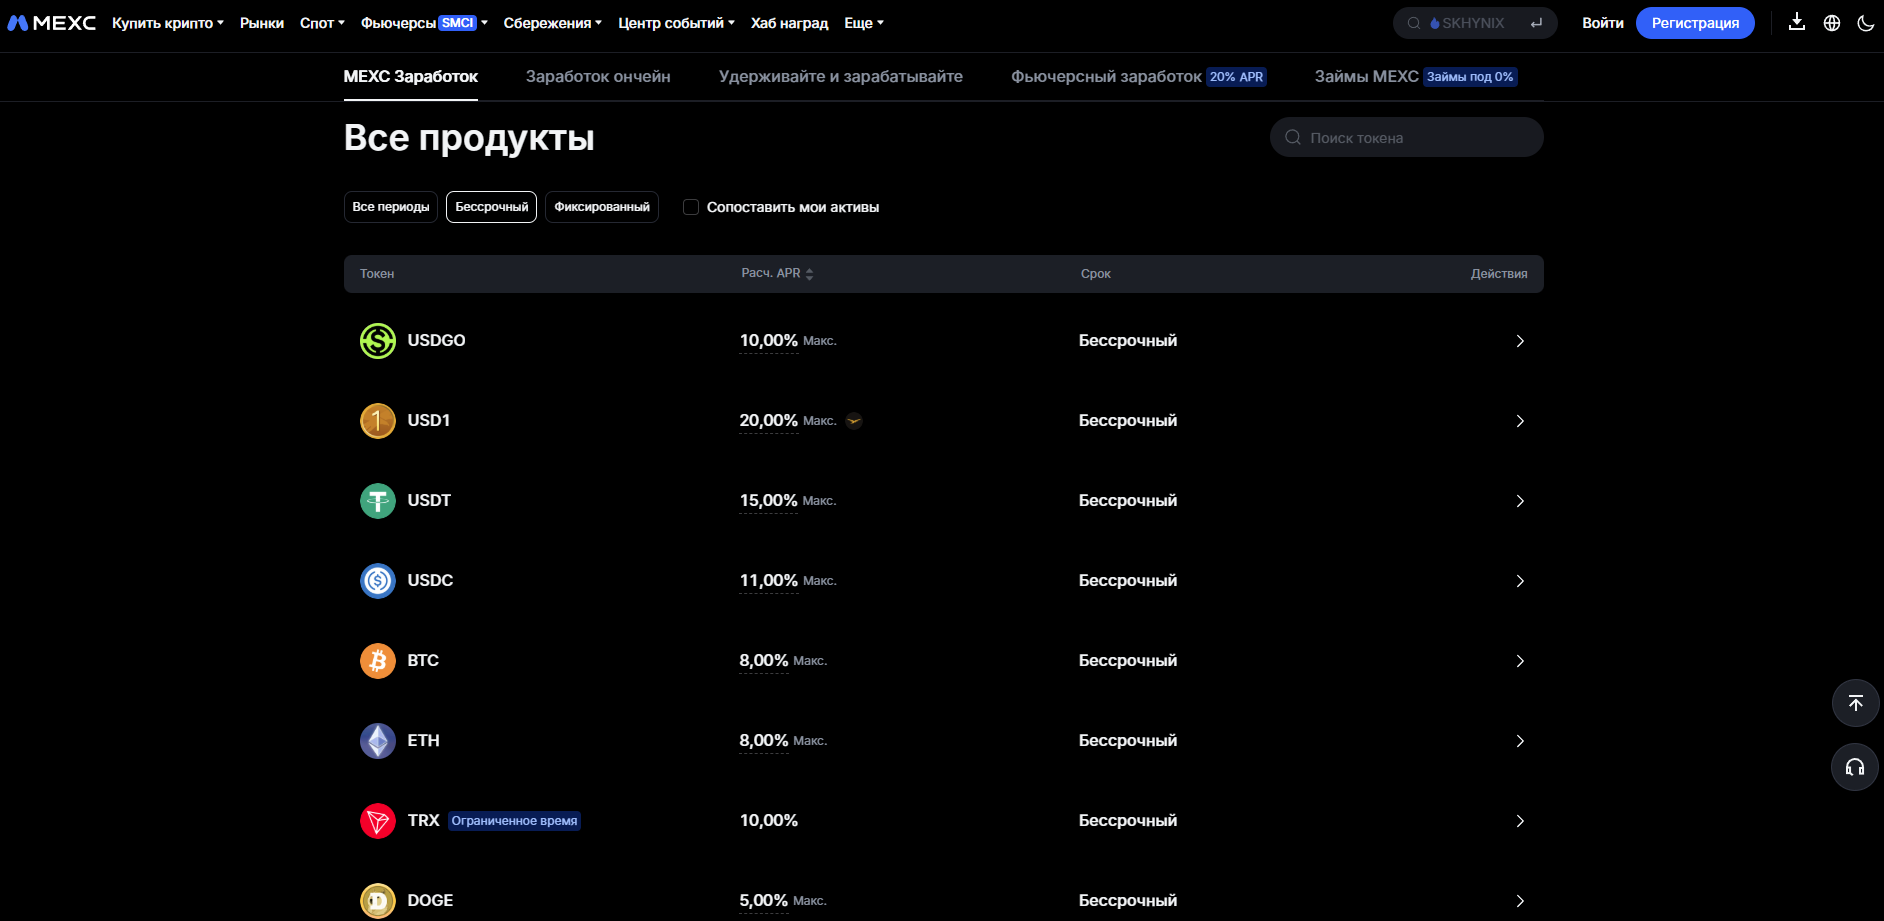1884x921 pixels.
Task: Click the USDT token icon
Action: point(378,500)
